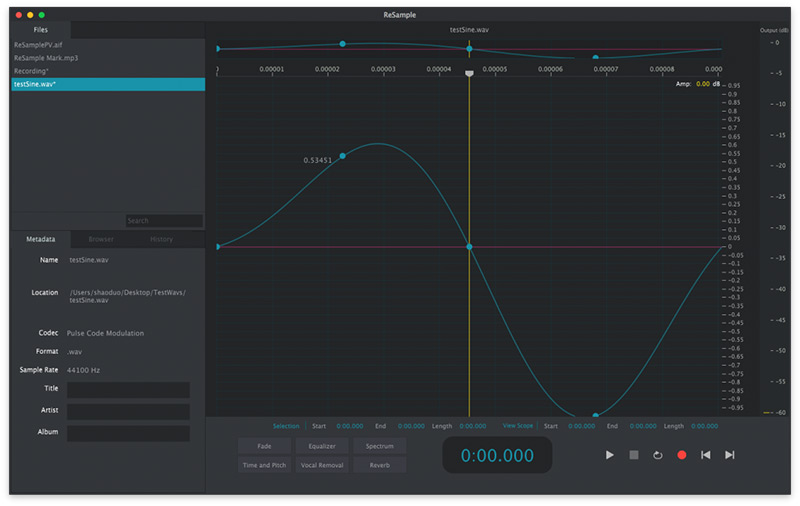Image resolution: width=800 pixels, height=506 pixels.
Task: Select the waveform point labeled 0.53451
Action: coord(343,156)
